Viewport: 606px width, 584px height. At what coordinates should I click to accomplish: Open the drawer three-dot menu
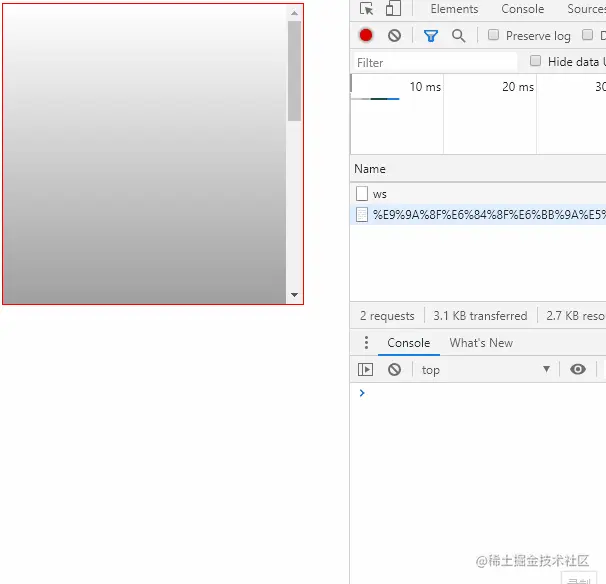pyautogui.click(x=366, y=342)
